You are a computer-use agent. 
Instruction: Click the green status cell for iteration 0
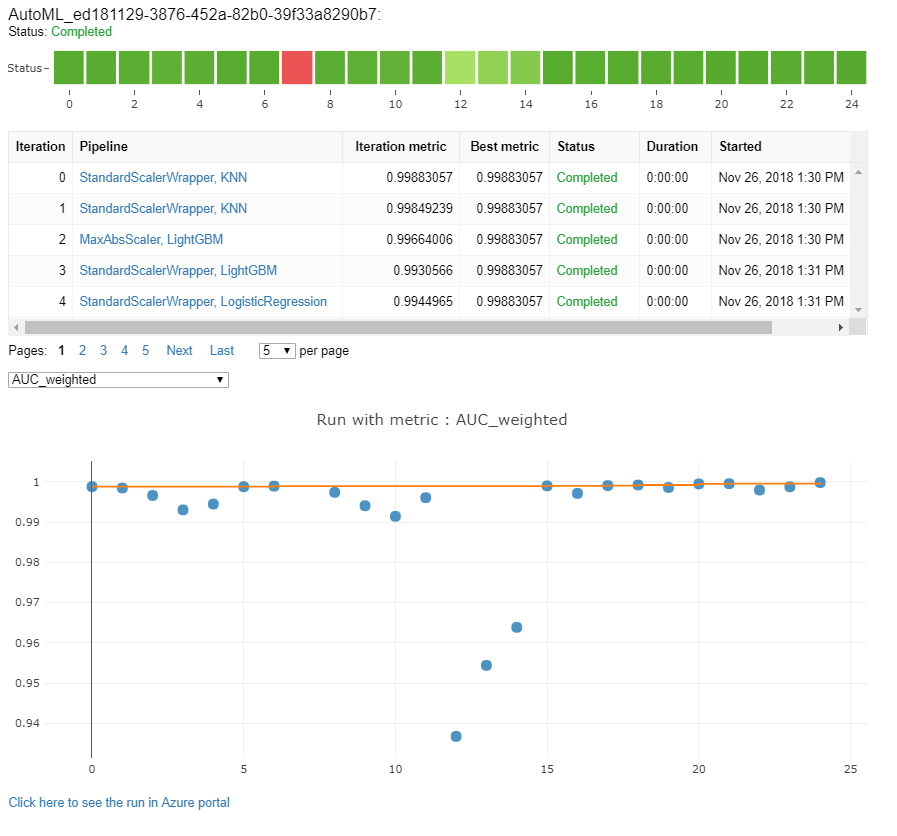click(69, 67)
